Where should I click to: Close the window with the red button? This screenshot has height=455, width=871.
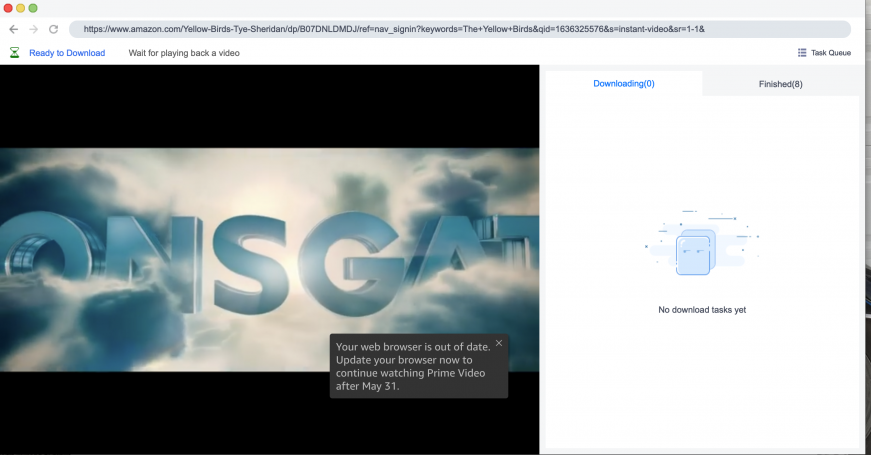click(x=9, y=8)
